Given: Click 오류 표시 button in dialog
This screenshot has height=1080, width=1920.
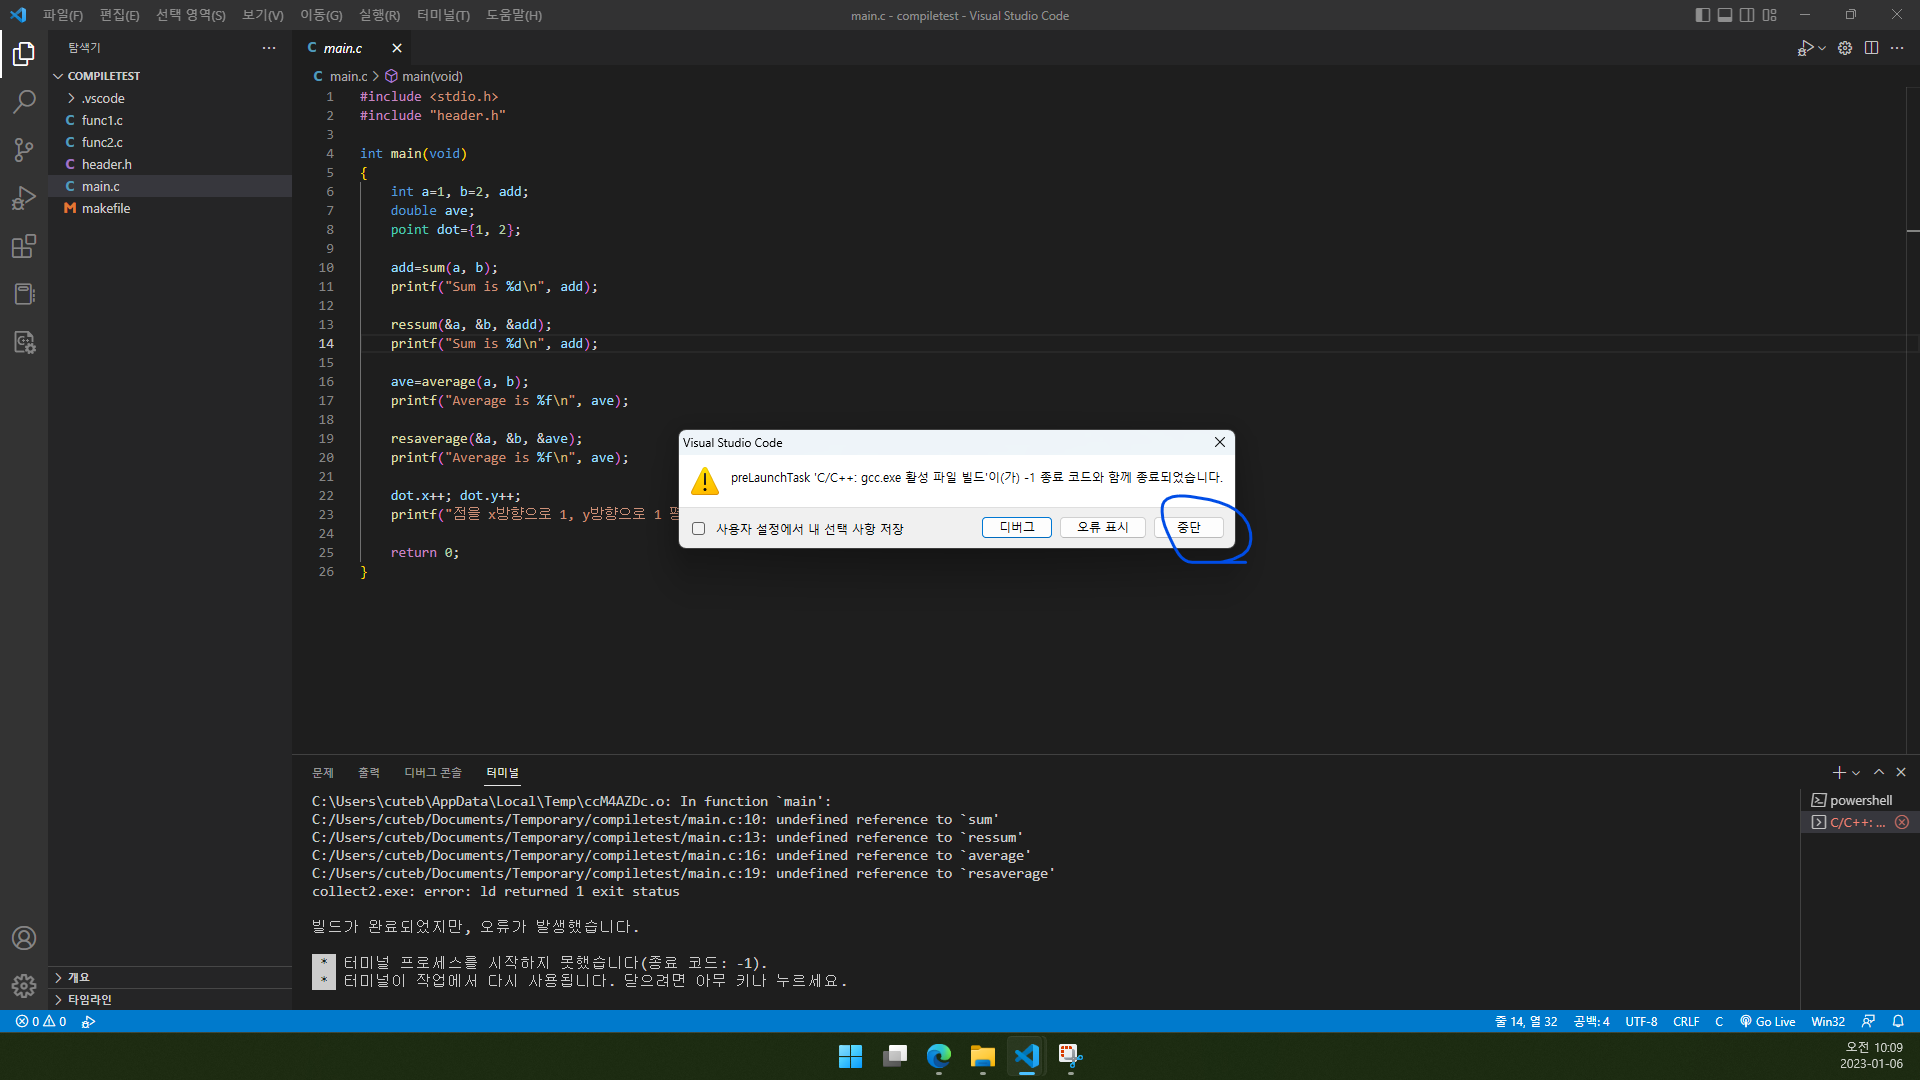Looking at the screenshot, I should (1102, 527).
